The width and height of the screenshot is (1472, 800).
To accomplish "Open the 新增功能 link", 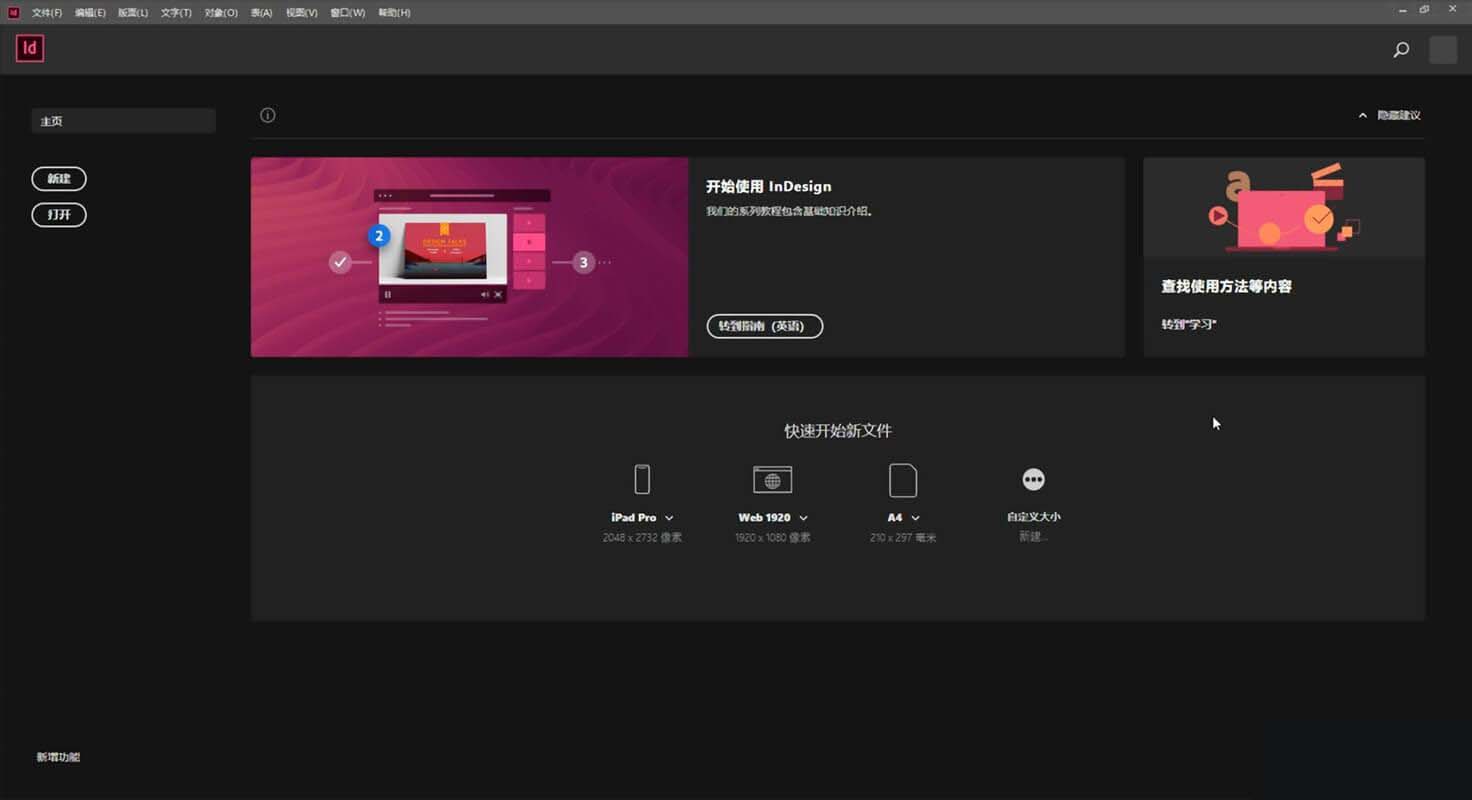I will point(58,757).
